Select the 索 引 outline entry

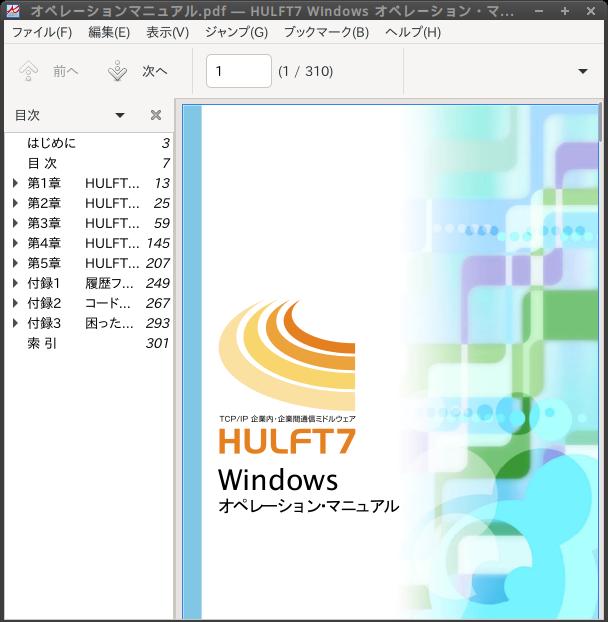coord(42,343)
